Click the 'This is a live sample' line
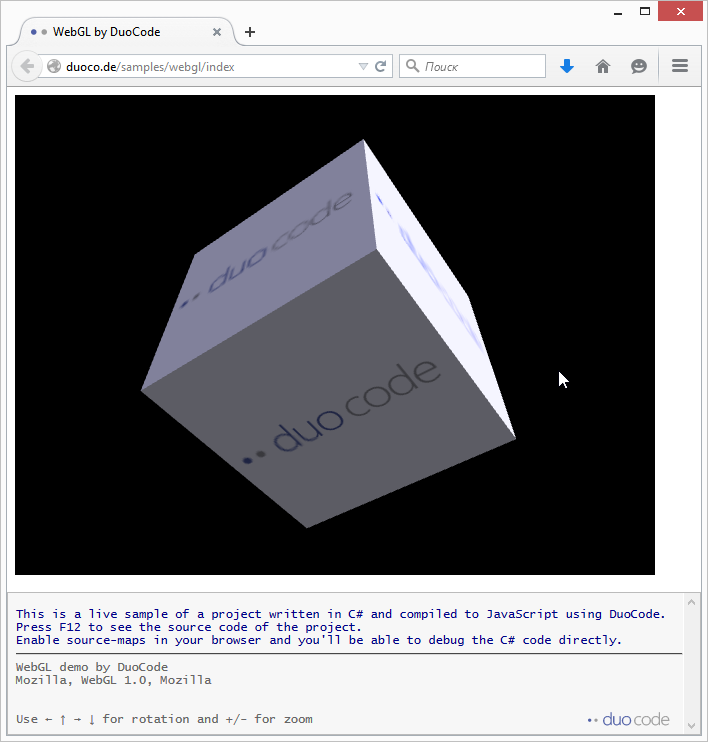 341,614
